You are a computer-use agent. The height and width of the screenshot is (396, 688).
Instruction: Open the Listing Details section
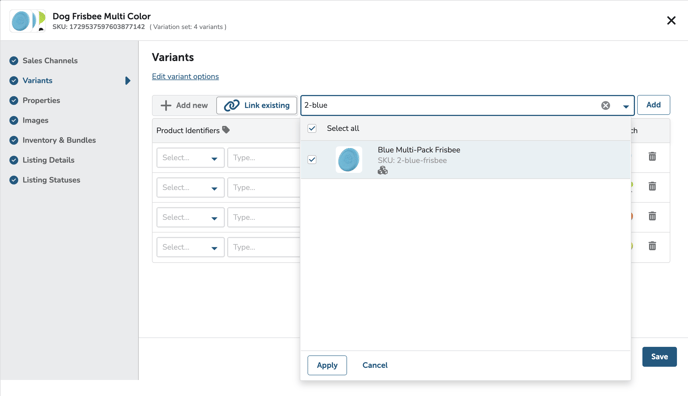48,160
